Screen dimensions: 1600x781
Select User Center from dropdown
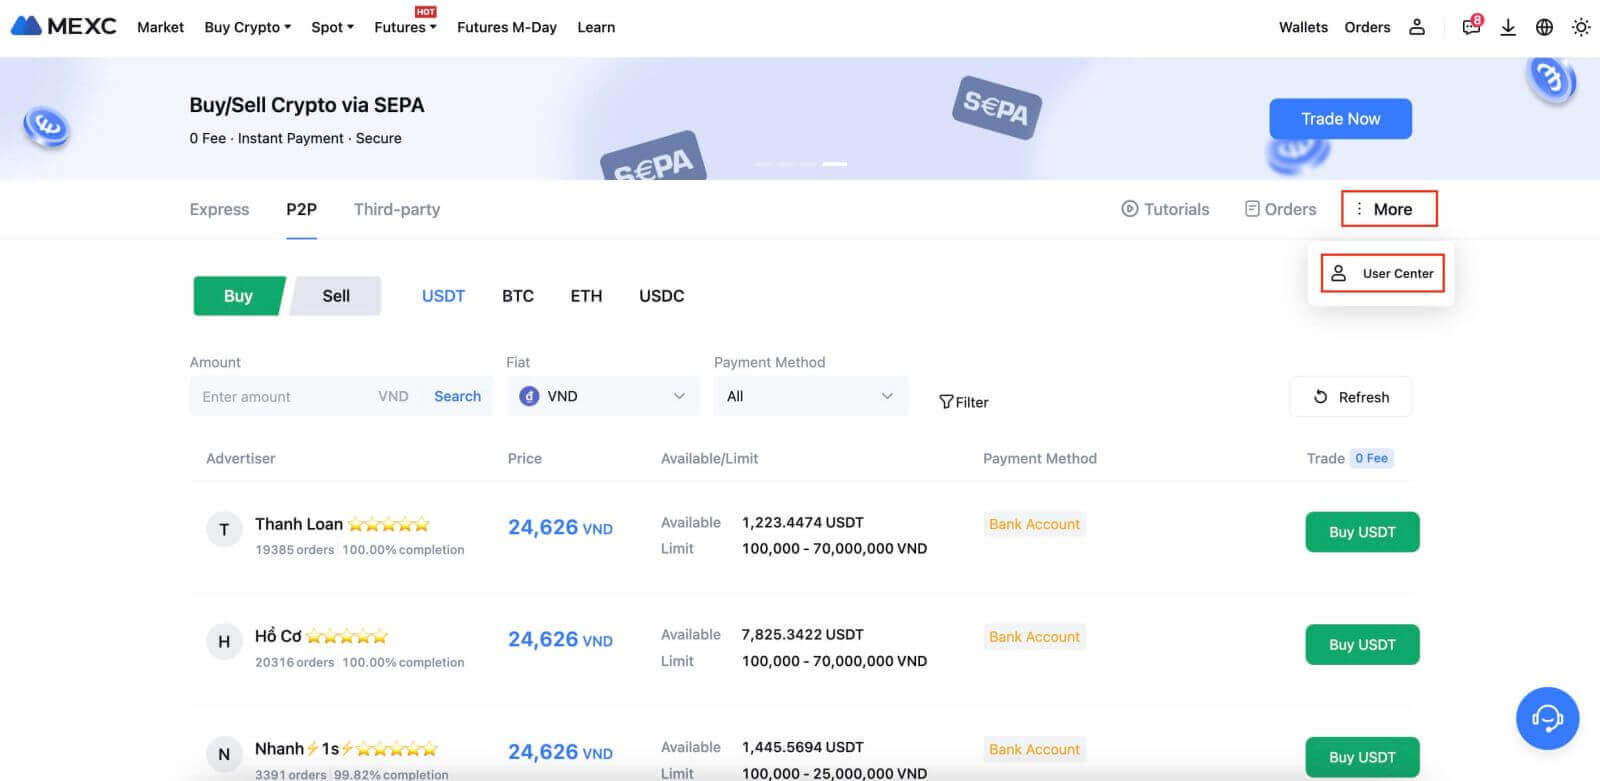(1383, 273)
